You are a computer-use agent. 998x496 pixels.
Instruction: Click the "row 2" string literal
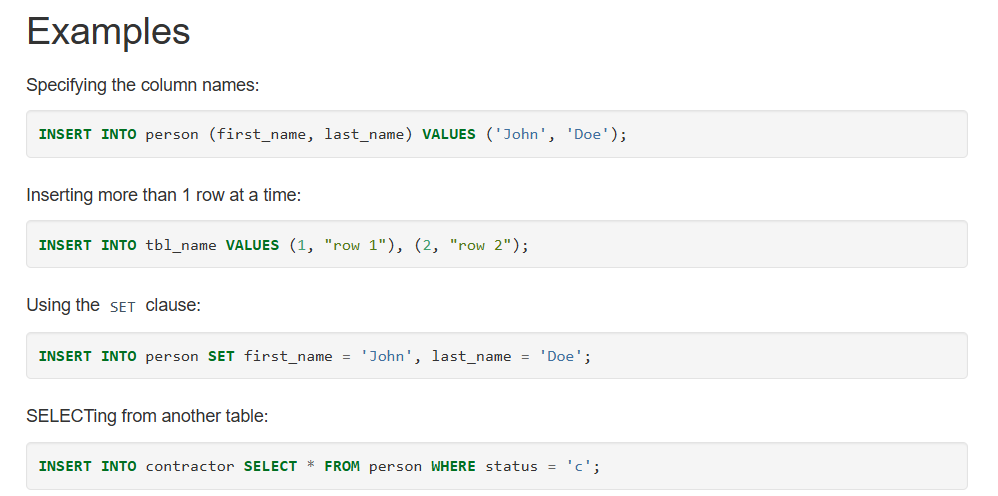click(x=480, y=245)
